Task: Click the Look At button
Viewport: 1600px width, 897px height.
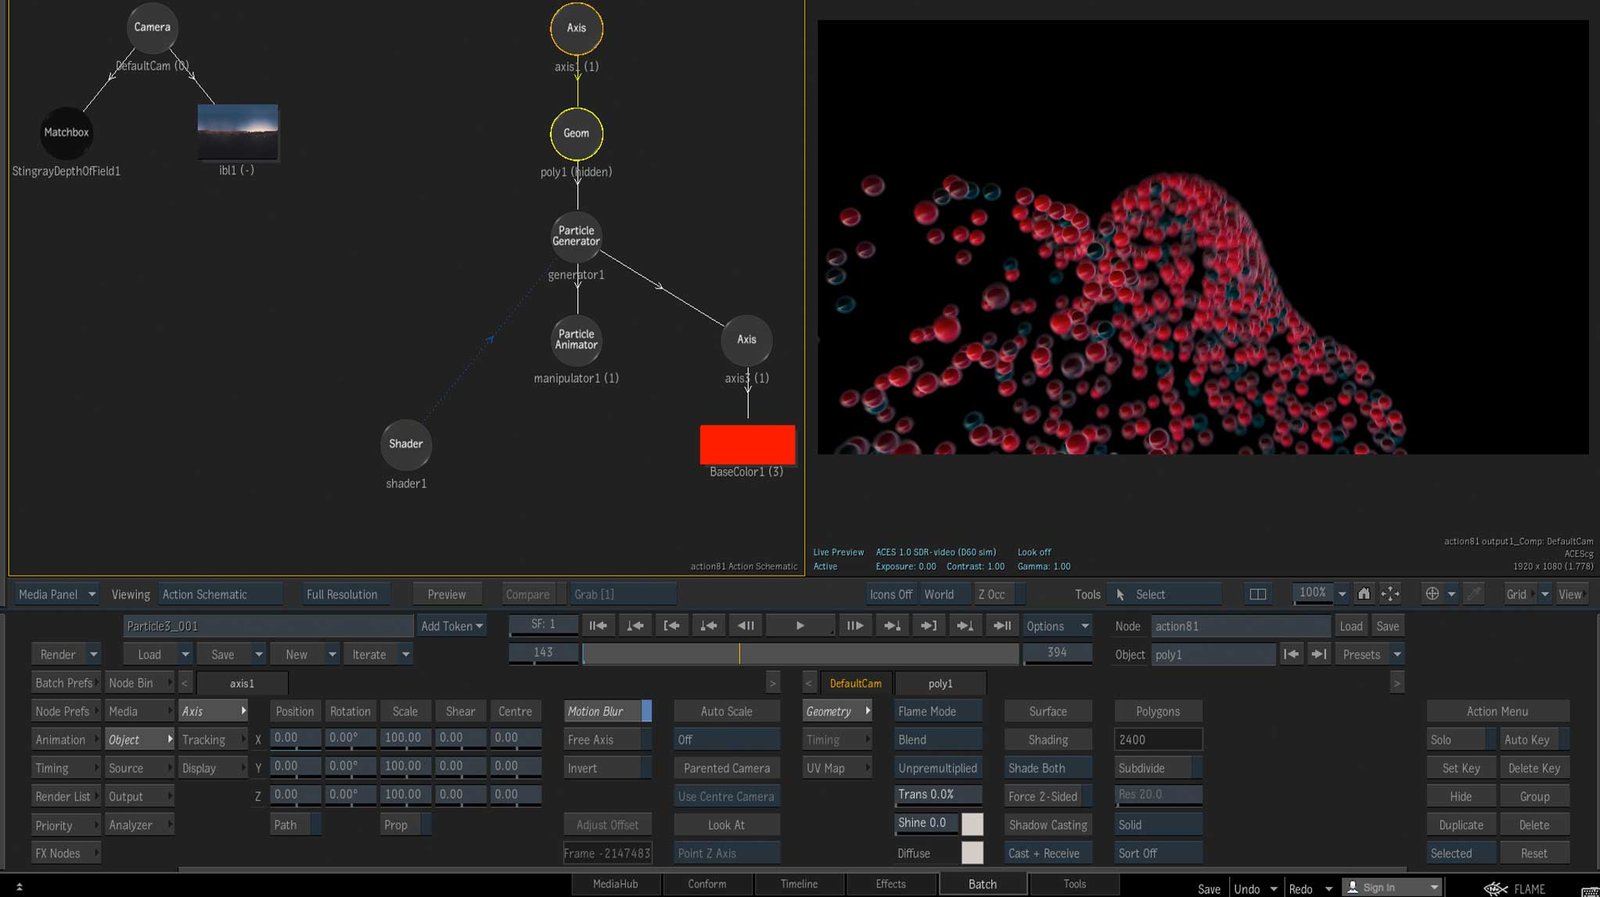Action: coord(726,825)
